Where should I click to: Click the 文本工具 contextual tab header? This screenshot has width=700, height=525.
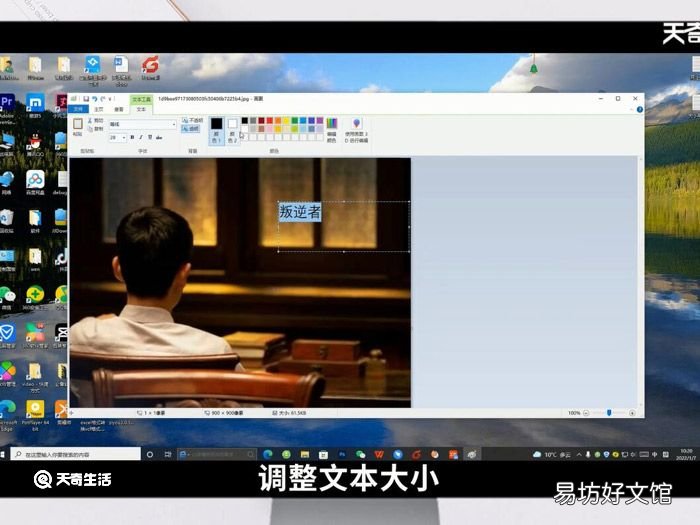tap(141, 99)
